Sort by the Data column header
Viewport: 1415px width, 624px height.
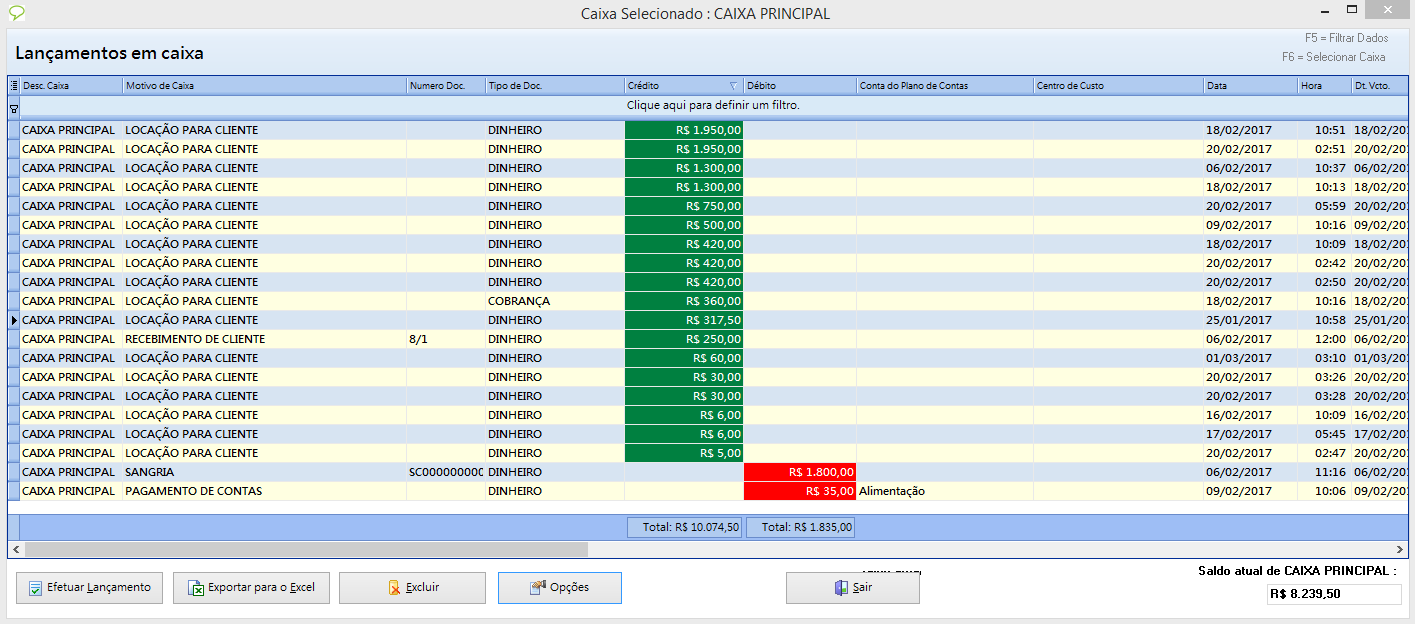coord(1250,86)
